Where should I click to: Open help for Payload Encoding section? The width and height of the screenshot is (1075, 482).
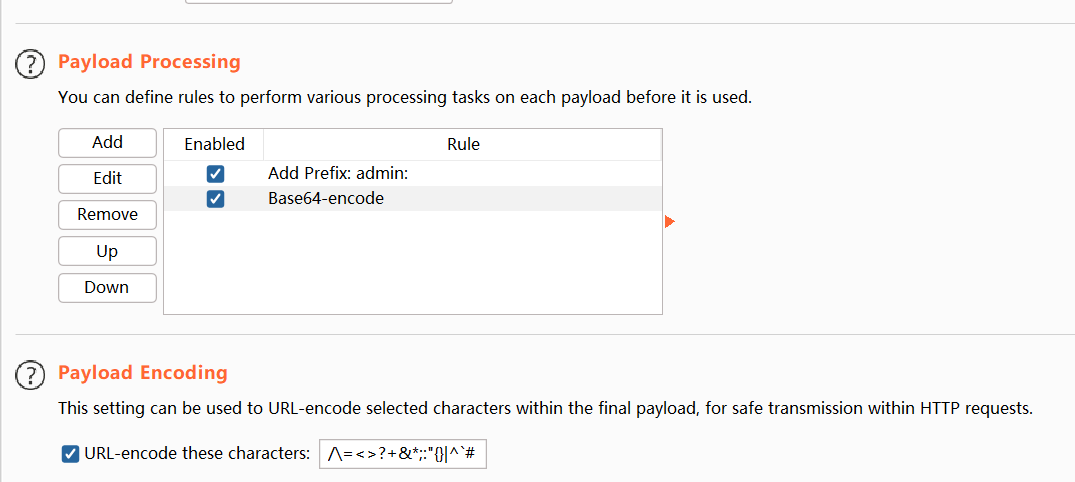coord(31,375)
